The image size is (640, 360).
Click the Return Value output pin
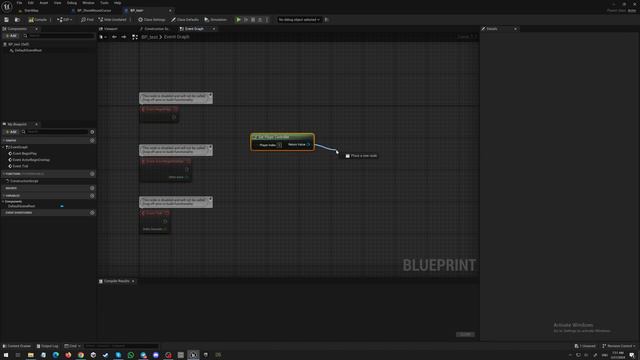308,144
